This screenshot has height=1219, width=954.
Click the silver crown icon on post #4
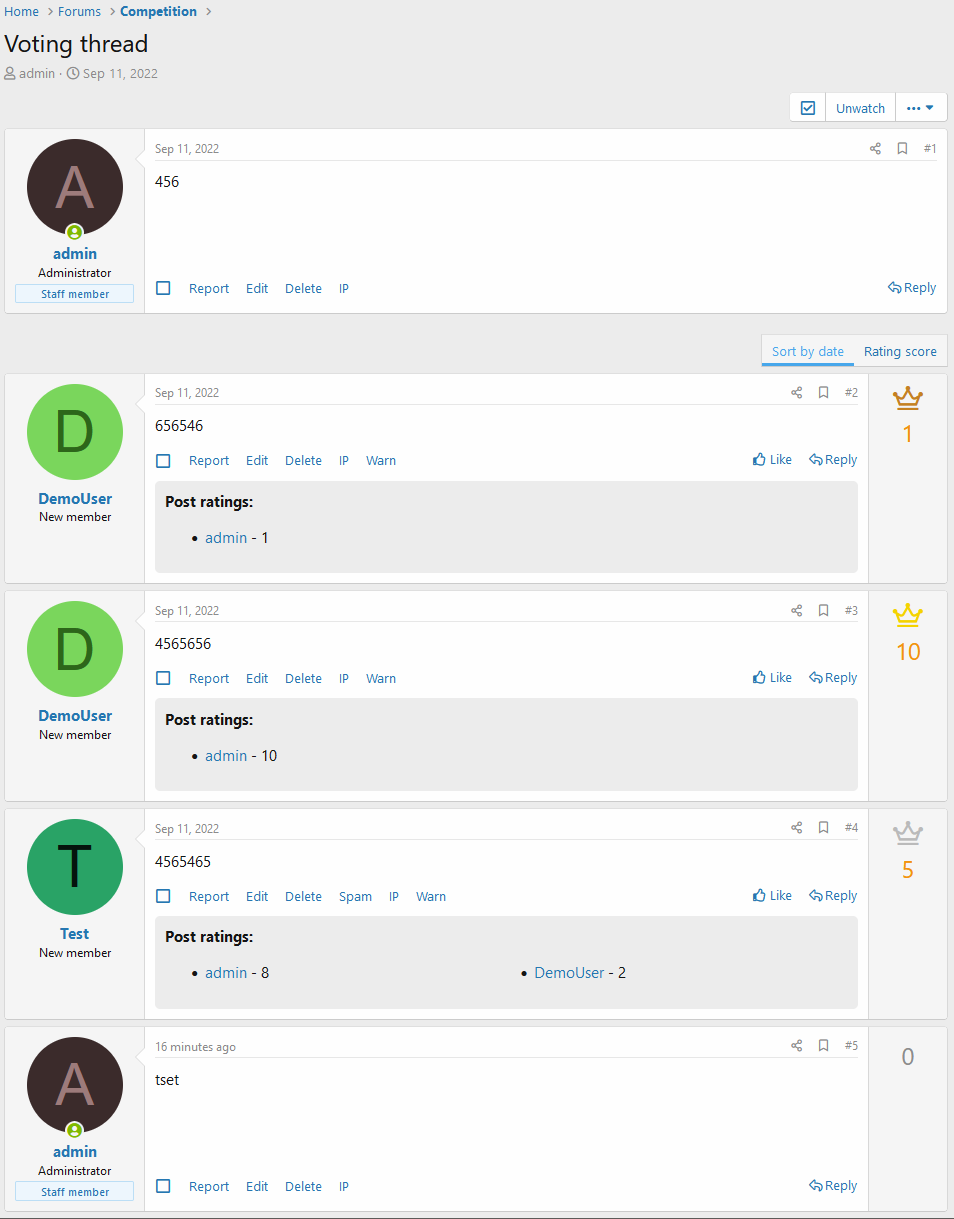(x=907, y=833)
